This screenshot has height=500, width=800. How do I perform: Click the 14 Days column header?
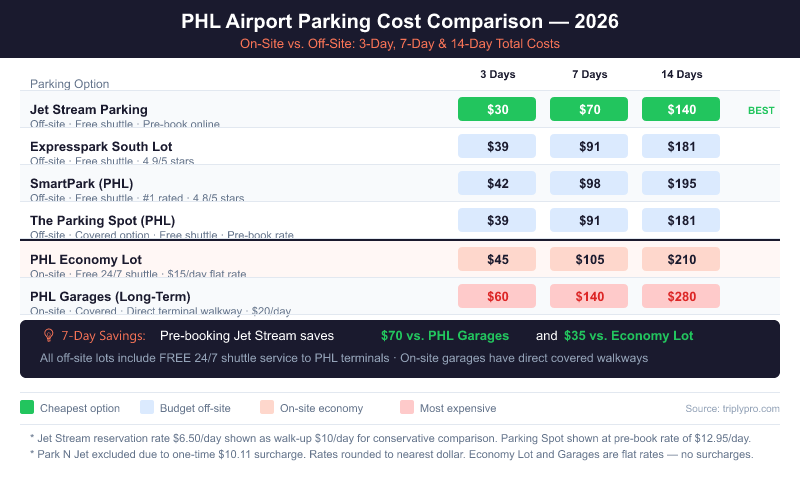681,75
